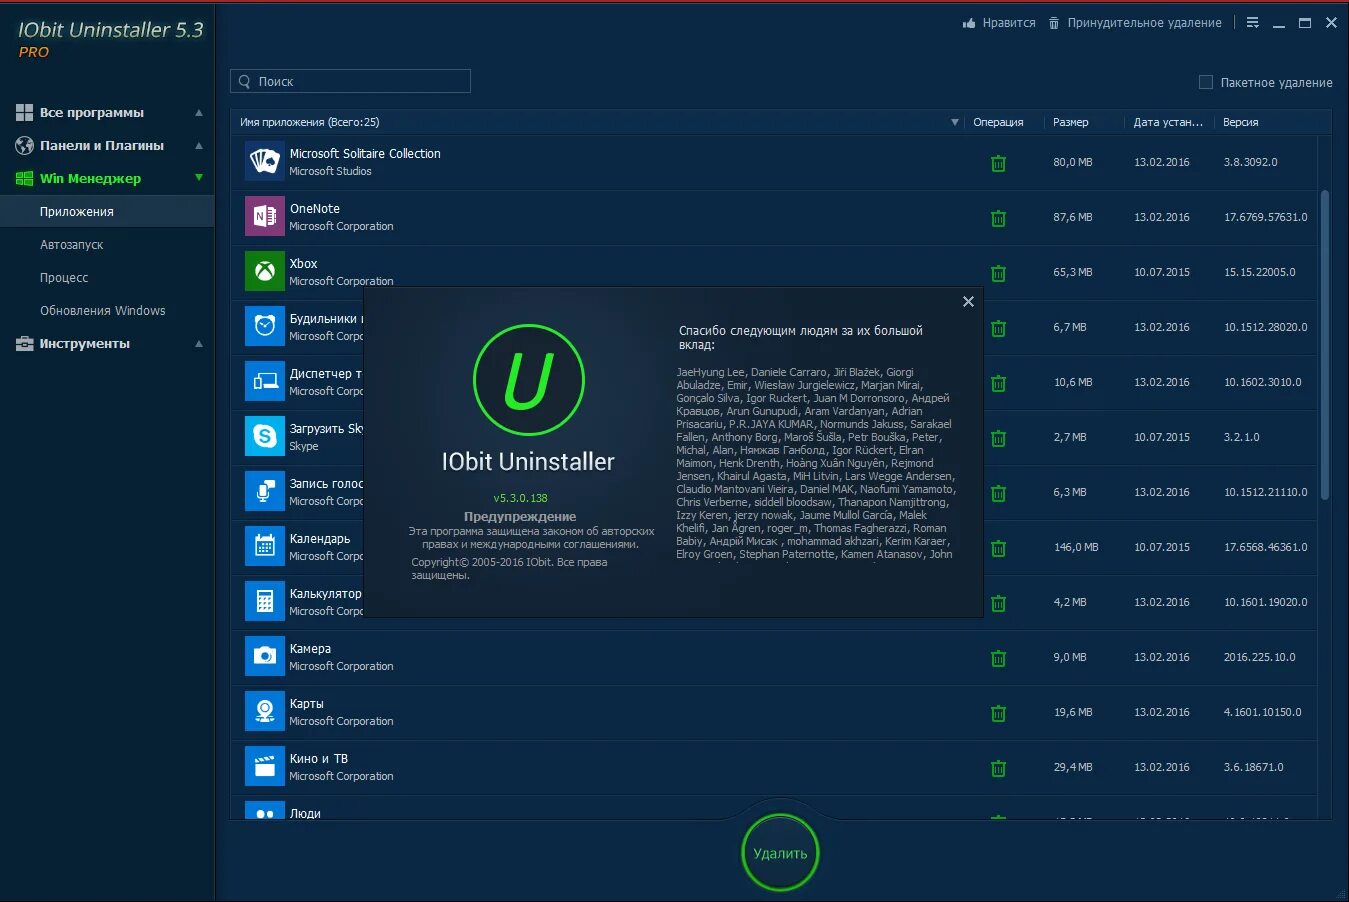Click version 2016.225.10.0 cell
Image resolution: width=1349 pixels, height=902 pixels.
1259,657
